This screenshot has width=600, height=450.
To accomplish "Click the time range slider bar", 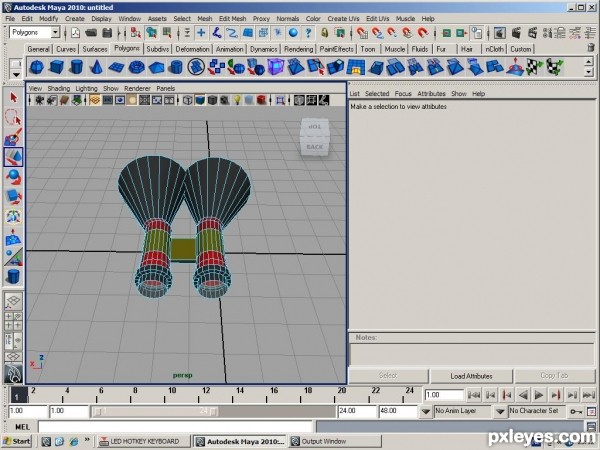I will [x=156, y=411].
